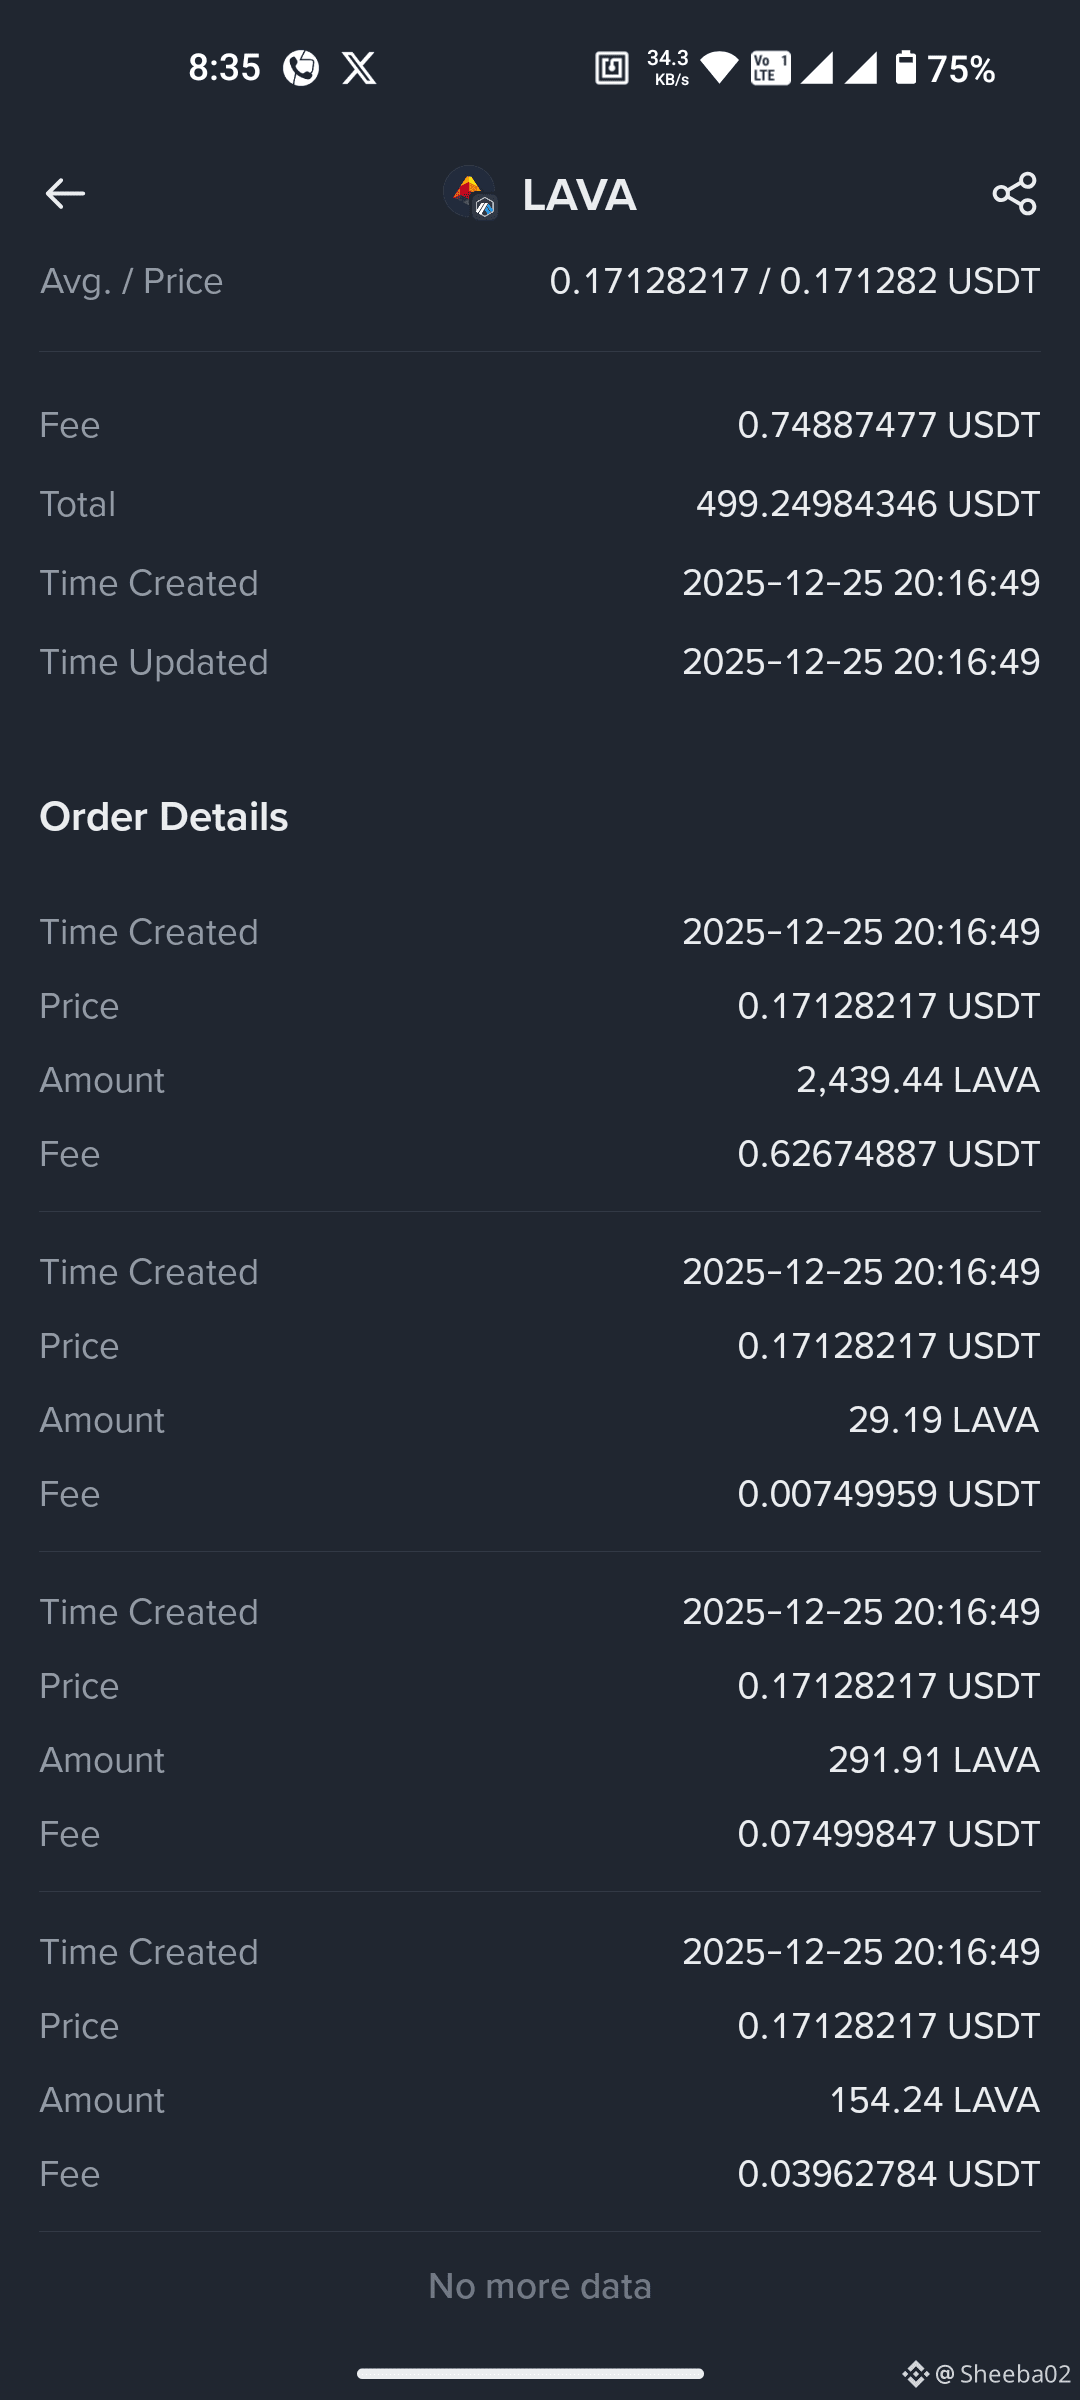
Task: Select the 499.24984346 USDT total value
Action: click(x=868, y=504)
